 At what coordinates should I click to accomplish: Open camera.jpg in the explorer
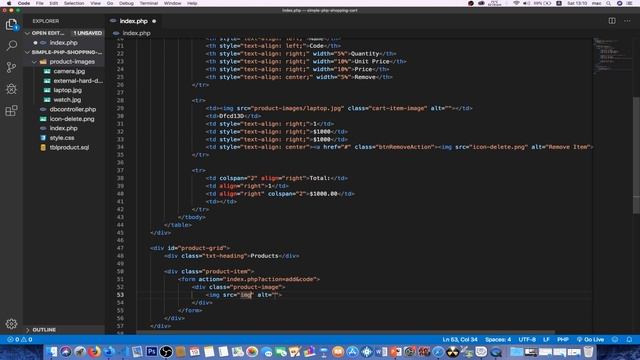69,71
